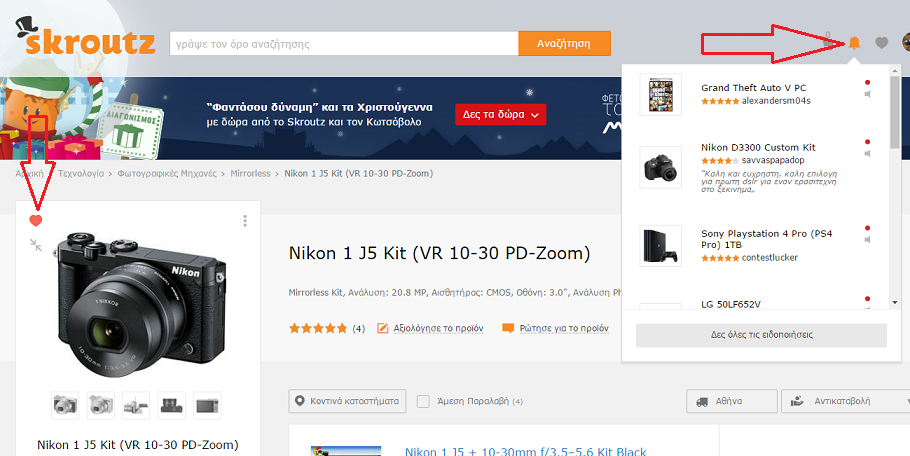Click the unread red dot on the Grand Theft Auto V row
The width and height of the screenshot is (910, 456).
click(868, 82)
